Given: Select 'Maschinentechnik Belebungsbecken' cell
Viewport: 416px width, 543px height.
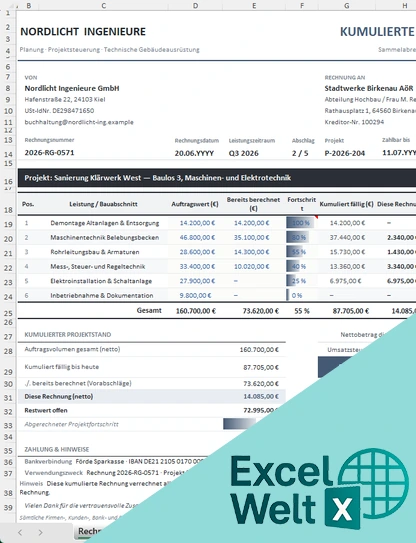Looking at the screenshot, I should (105, 238).
